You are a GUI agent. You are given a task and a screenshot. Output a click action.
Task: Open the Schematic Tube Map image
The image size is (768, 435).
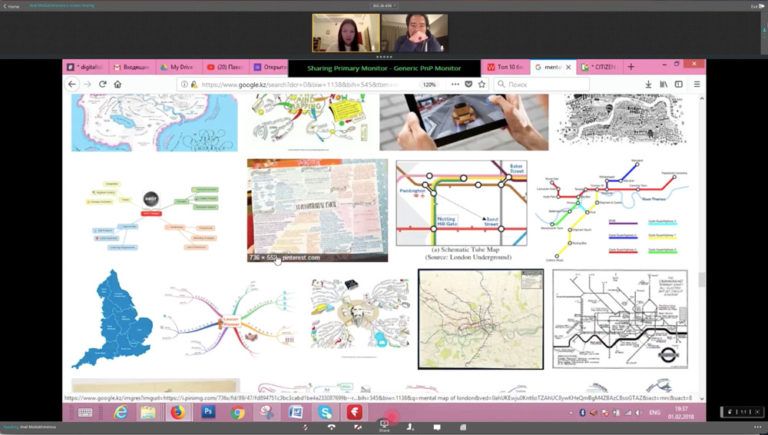[461, 206]
